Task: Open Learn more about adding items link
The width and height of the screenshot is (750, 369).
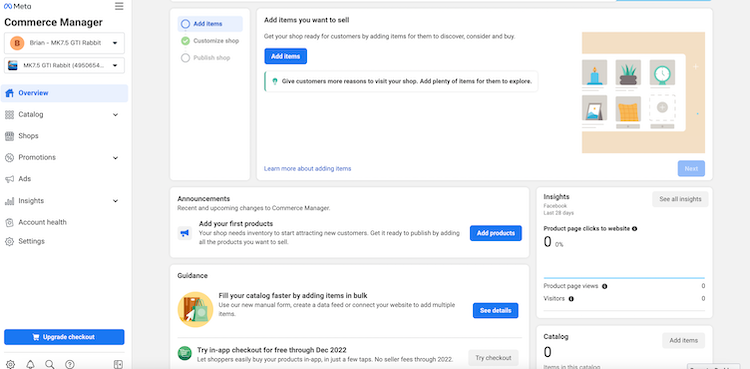Action: coord(308,168)
